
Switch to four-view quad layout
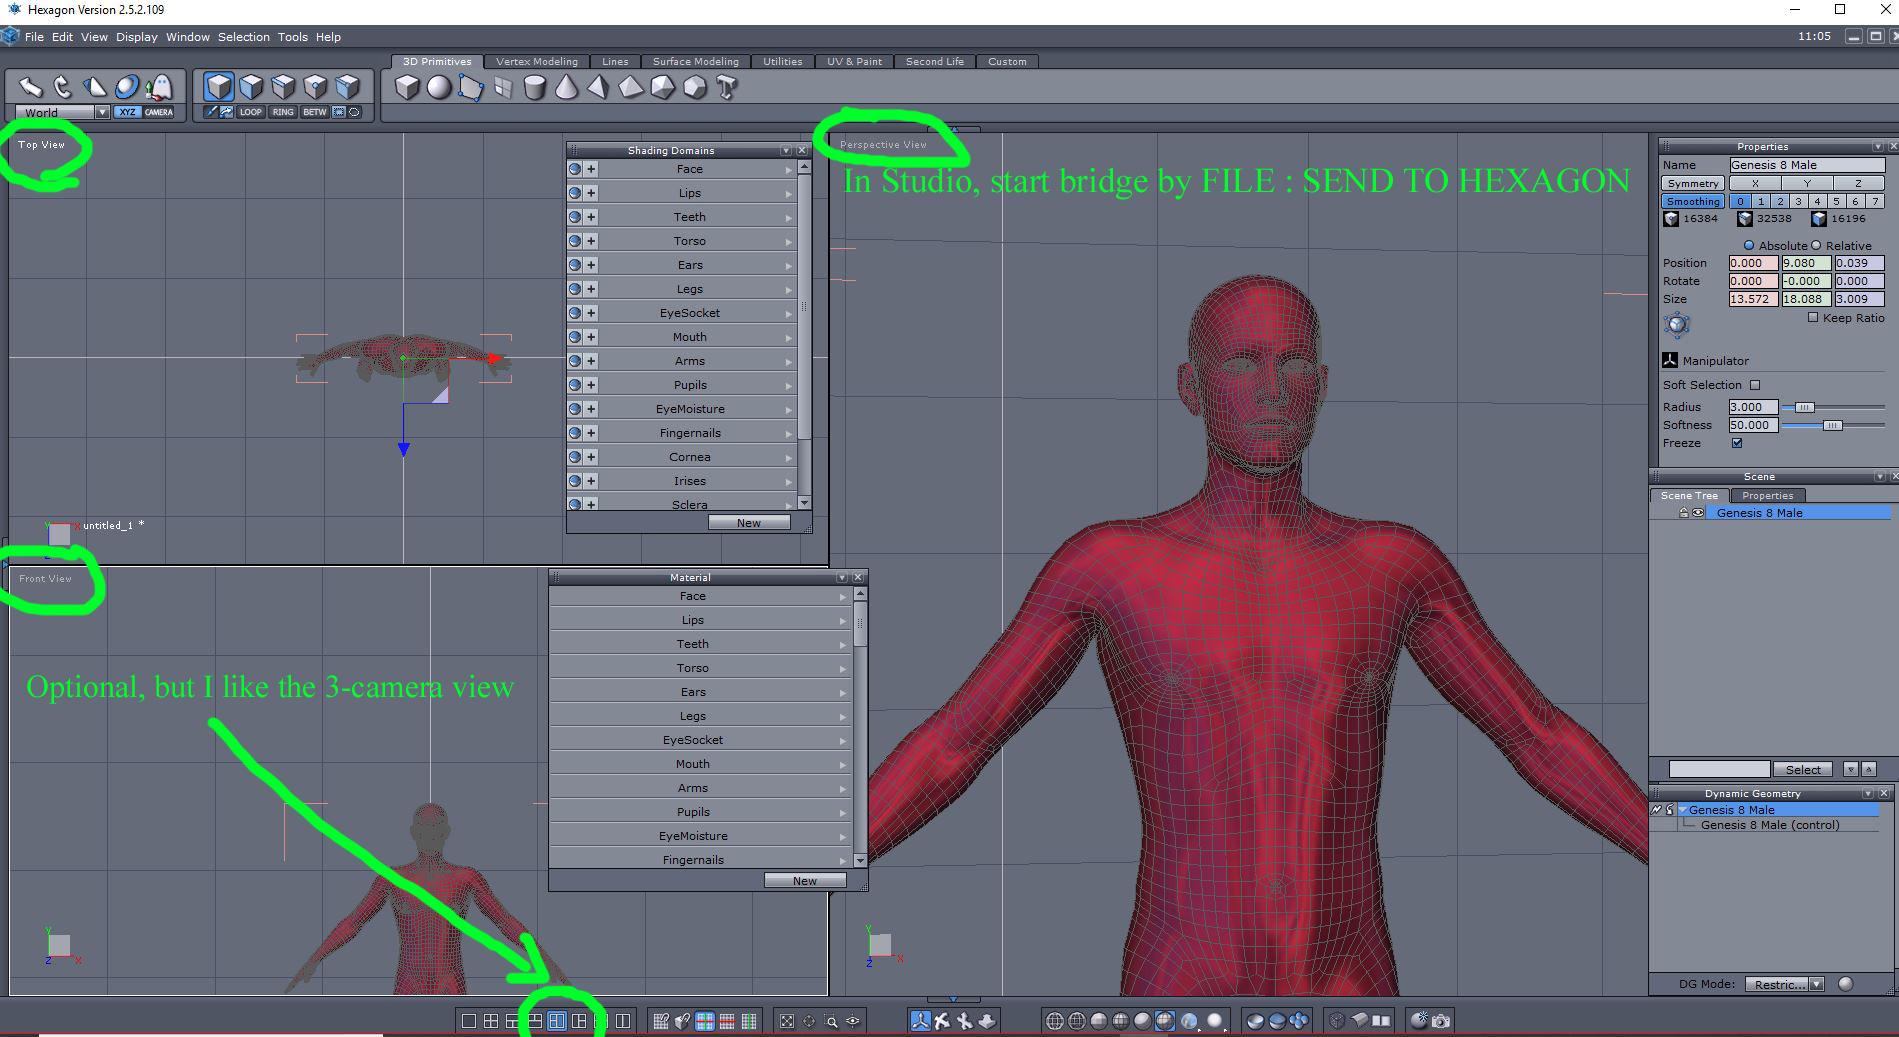click(x=491, y=1021)
